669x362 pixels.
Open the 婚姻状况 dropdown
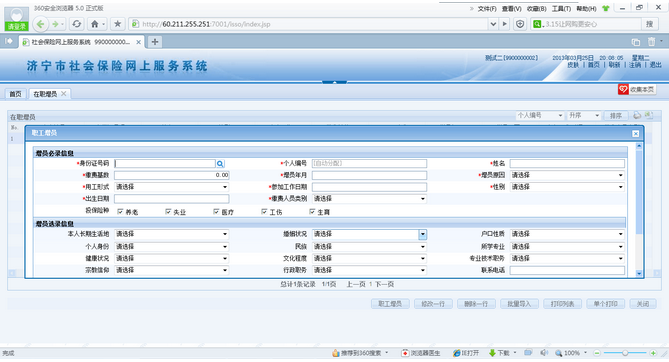(369, 234)
